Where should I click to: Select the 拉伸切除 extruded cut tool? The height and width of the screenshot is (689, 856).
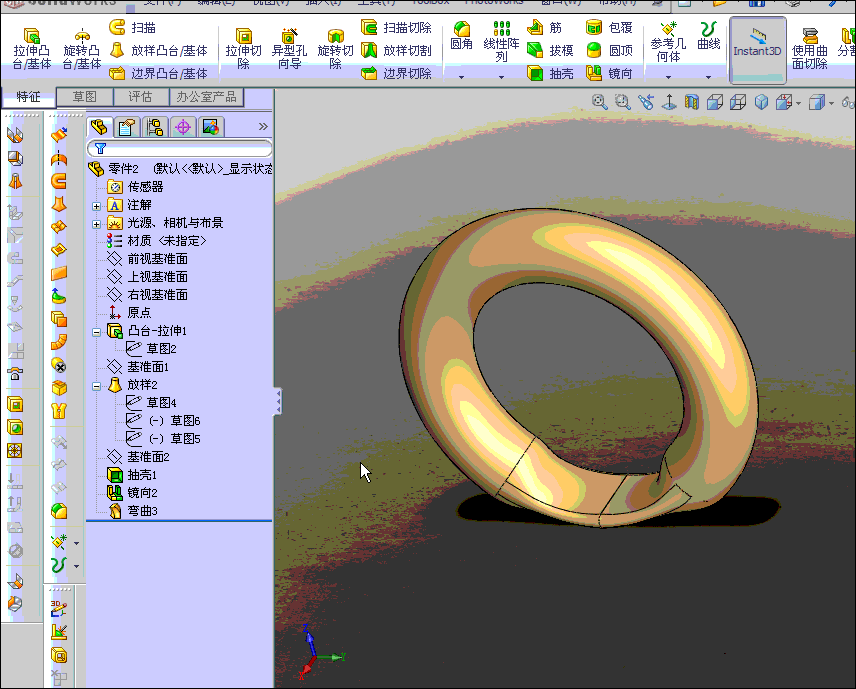coord(243,49)
